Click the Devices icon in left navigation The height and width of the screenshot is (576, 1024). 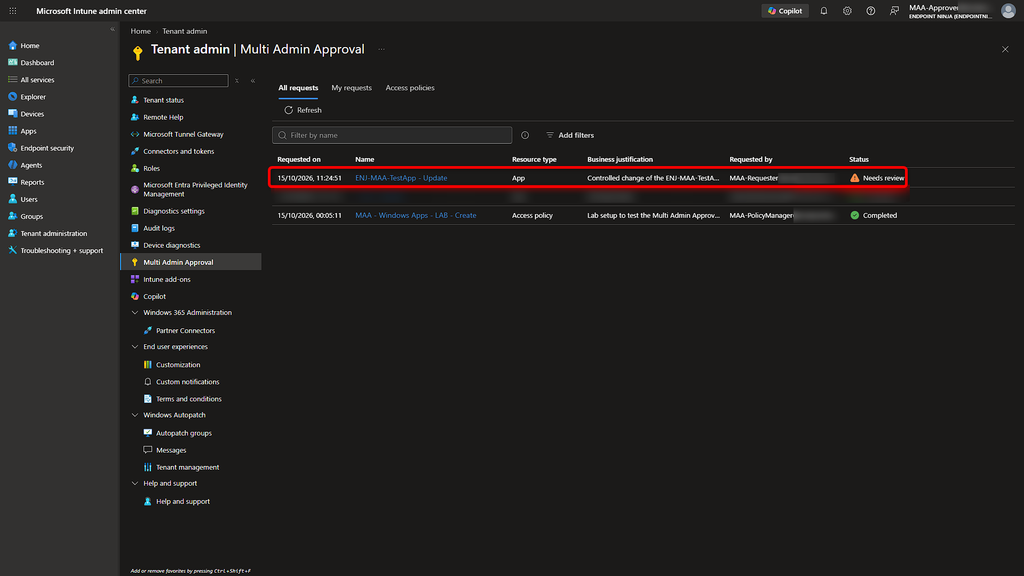coord(12,114)
